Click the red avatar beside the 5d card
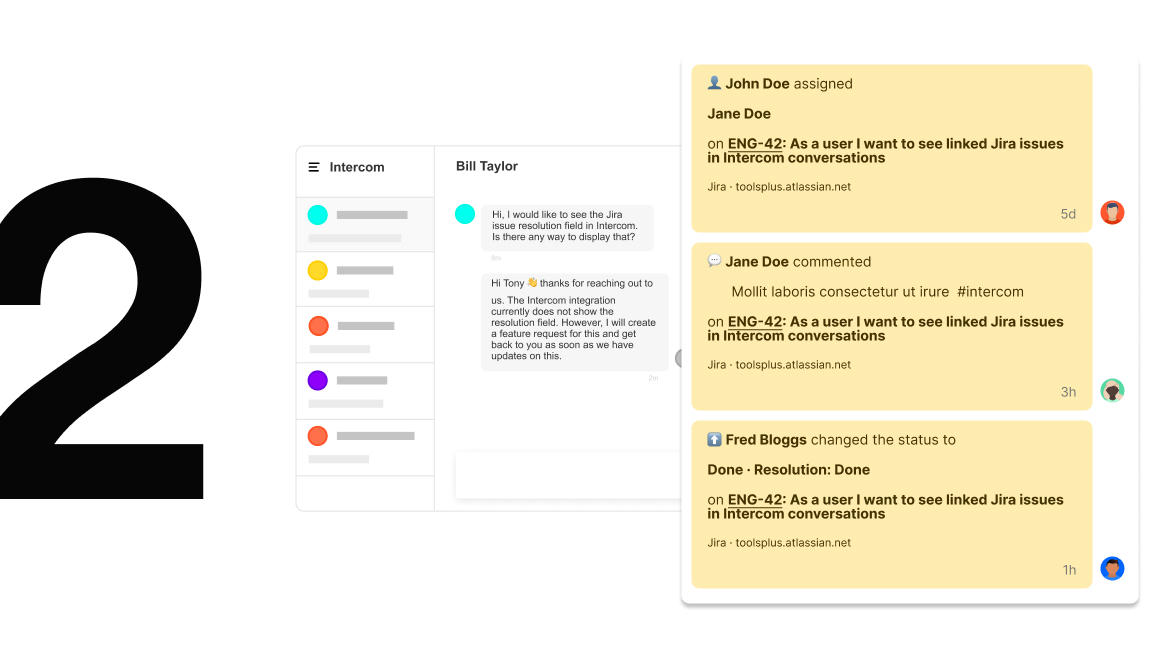1160x658 pixels. click(1112, 212)
